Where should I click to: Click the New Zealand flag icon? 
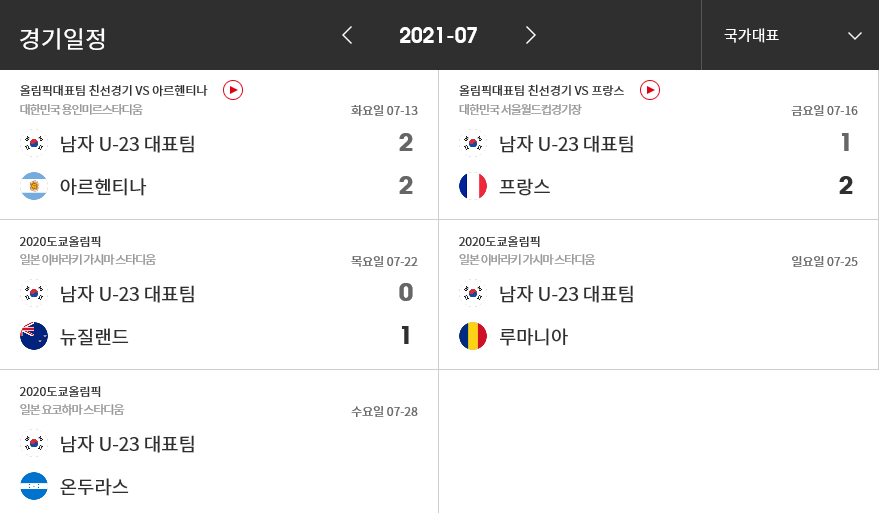pos(34,336)
